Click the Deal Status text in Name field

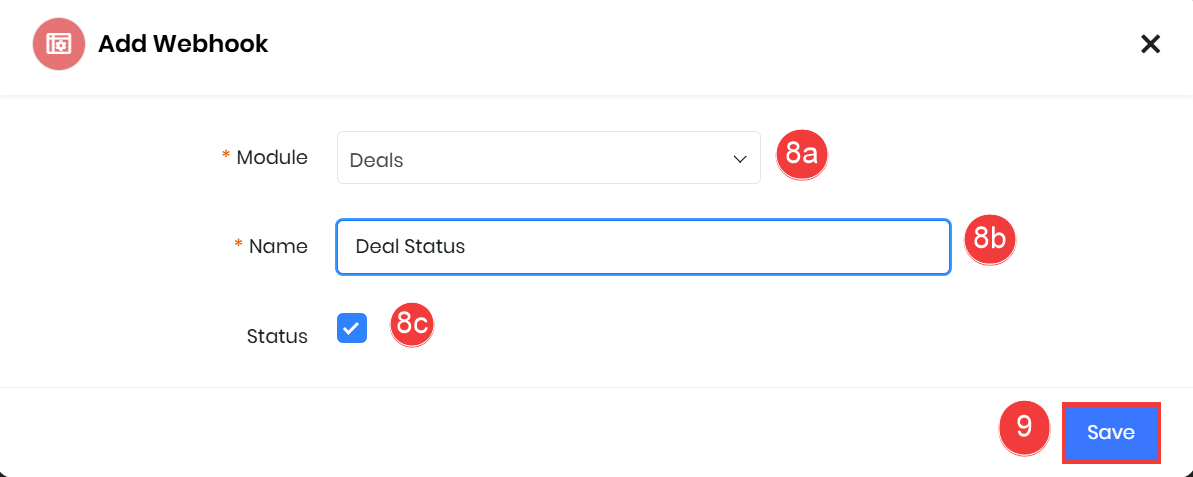410,246
